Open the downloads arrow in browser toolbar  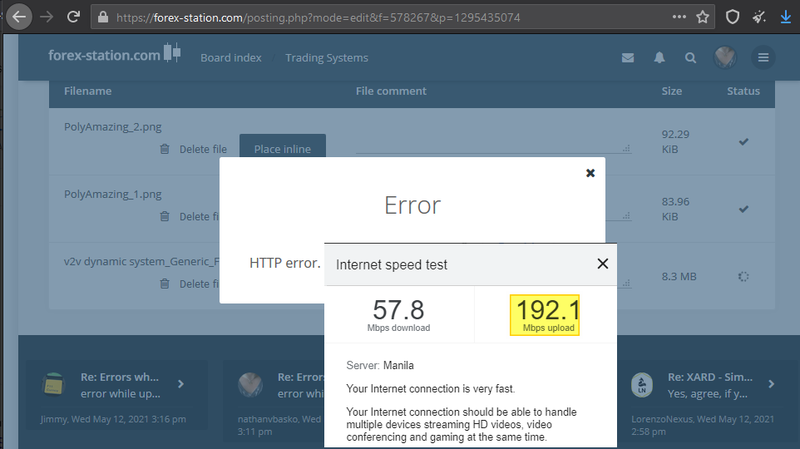click(786, 17)
